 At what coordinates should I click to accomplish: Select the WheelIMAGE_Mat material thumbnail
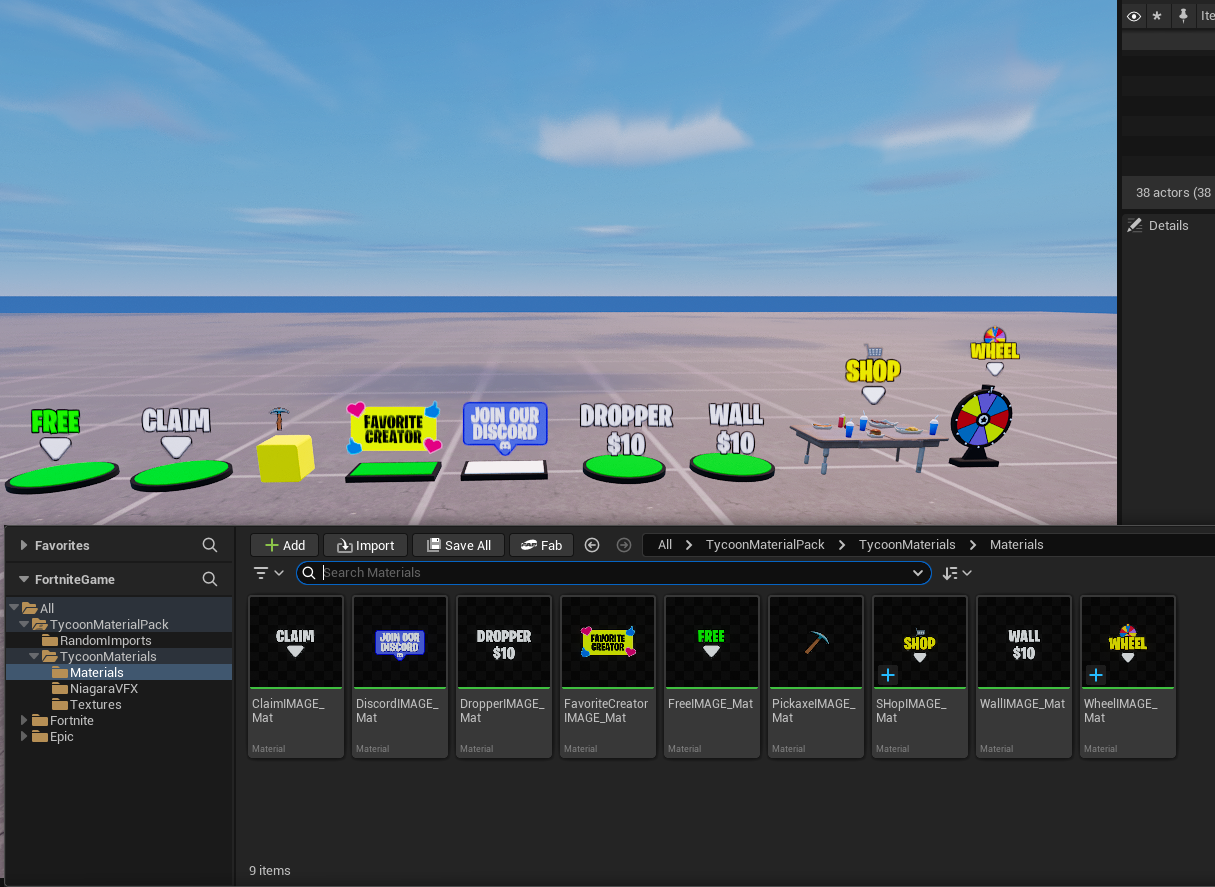click(x=1128, y=642)
